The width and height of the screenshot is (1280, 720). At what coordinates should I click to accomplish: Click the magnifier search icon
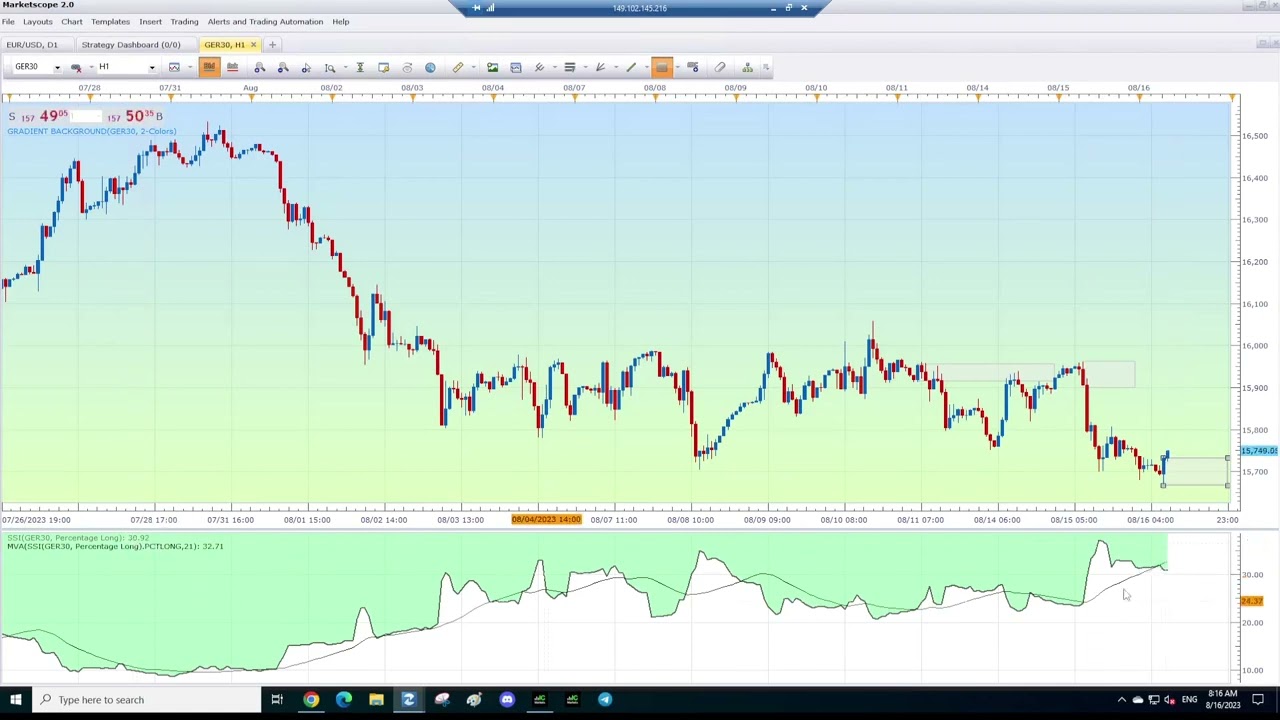tap(330, 68)
